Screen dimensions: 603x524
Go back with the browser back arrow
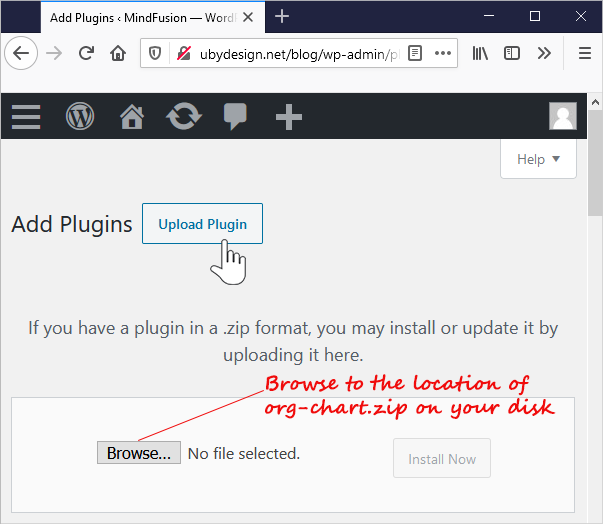(x=21, y=53)
